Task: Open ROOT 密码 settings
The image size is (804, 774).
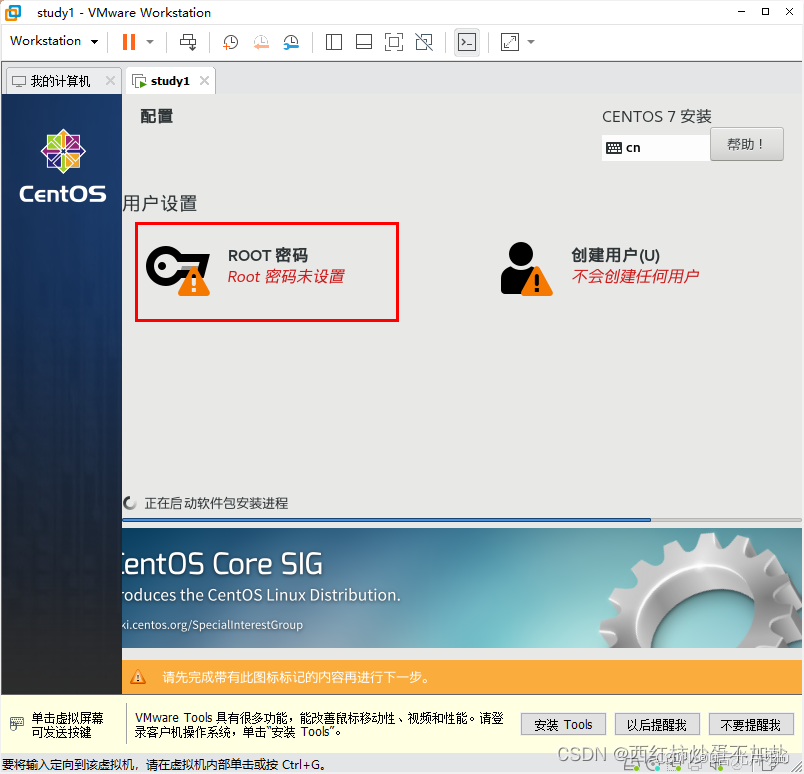Action: [x=267, y=272]
